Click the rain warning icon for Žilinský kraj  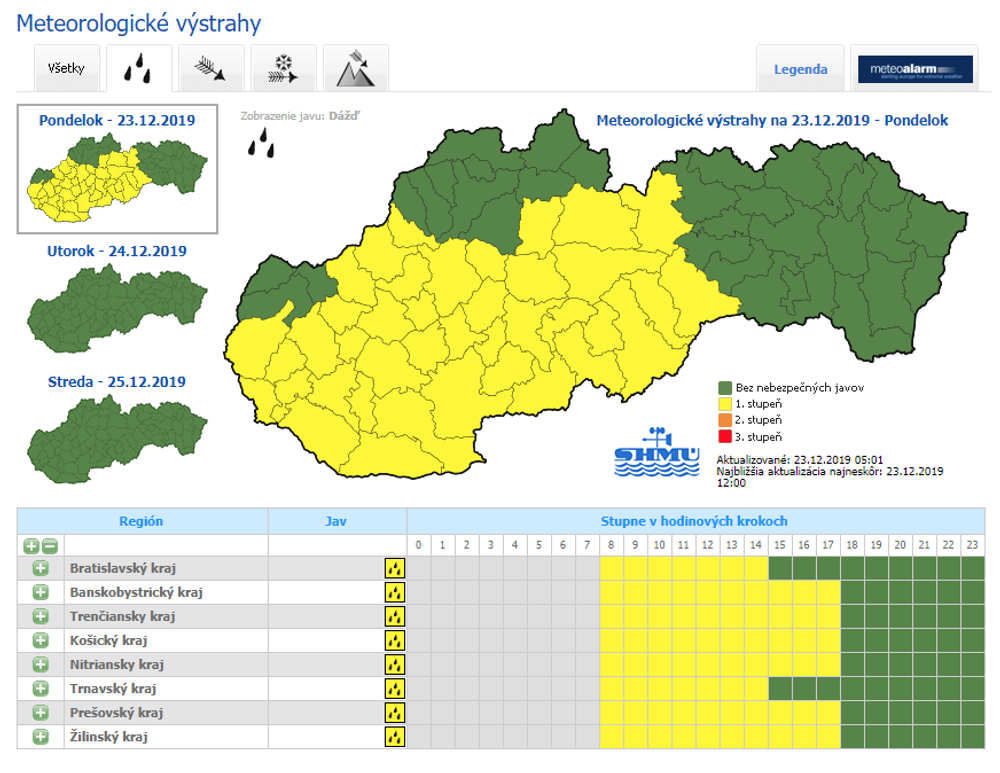395,737
